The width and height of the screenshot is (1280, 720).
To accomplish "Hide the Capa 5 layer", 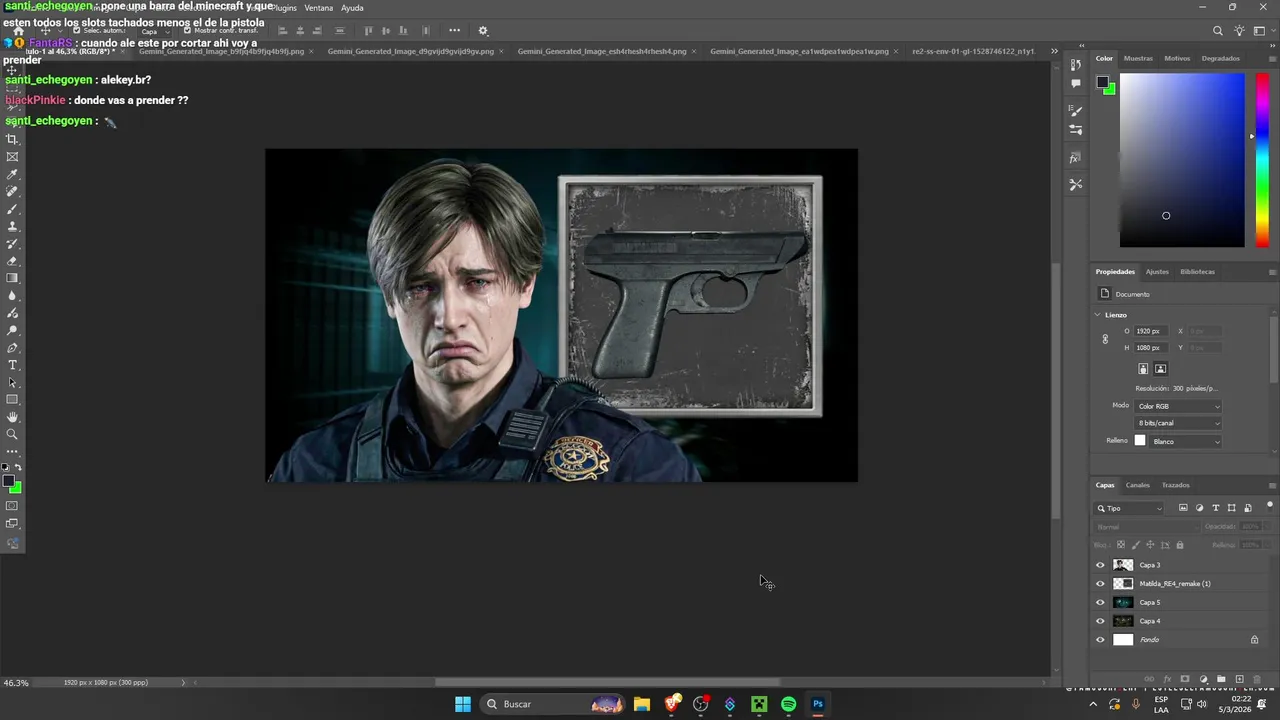I will (1101, 602).
